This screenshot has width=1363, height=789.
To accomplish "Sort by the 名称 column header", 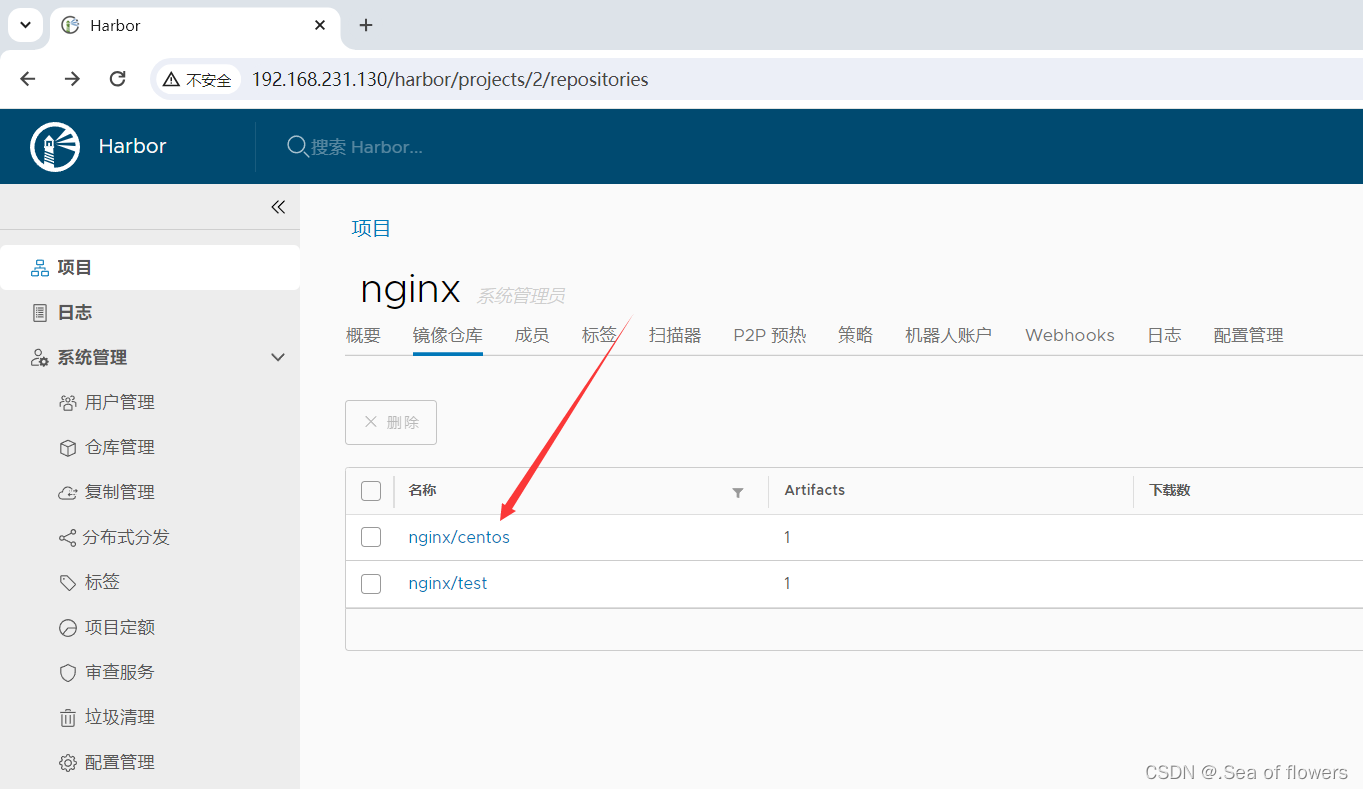I will pyautogui.click(x=422, y=491).
